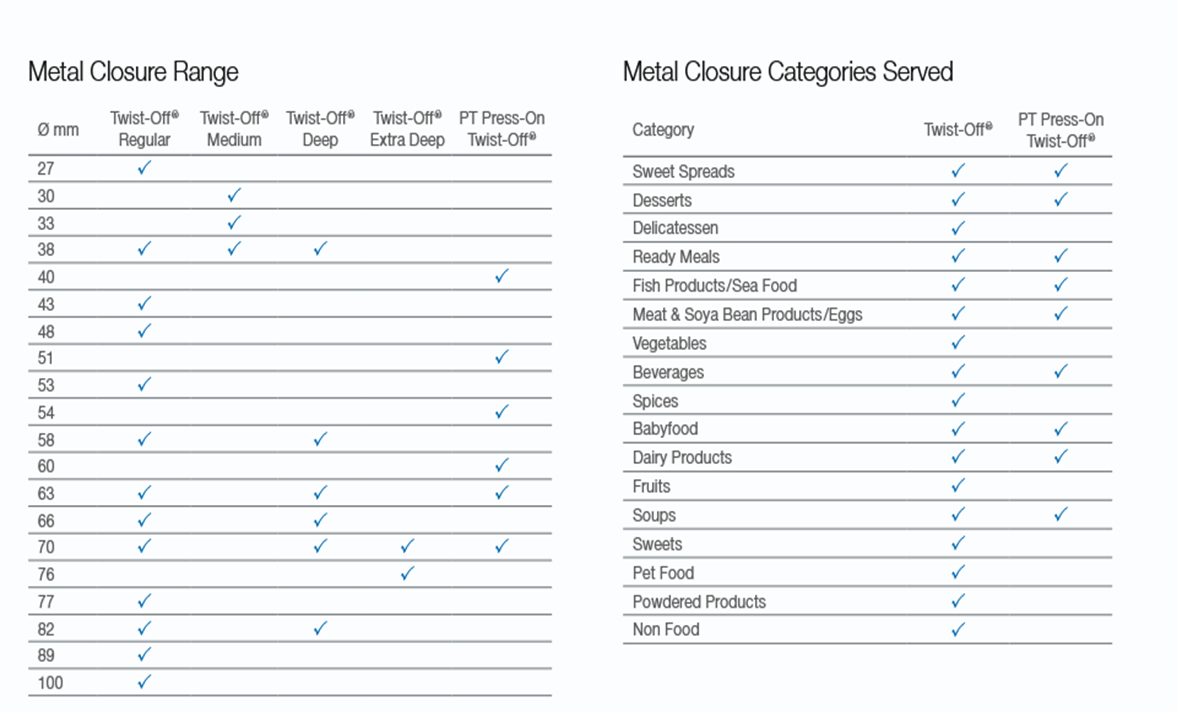The image size is (1177, 712).
Task: Click the Metal Closure Categories Served heading
Action: pyautogui.click(x=788, y=72)
